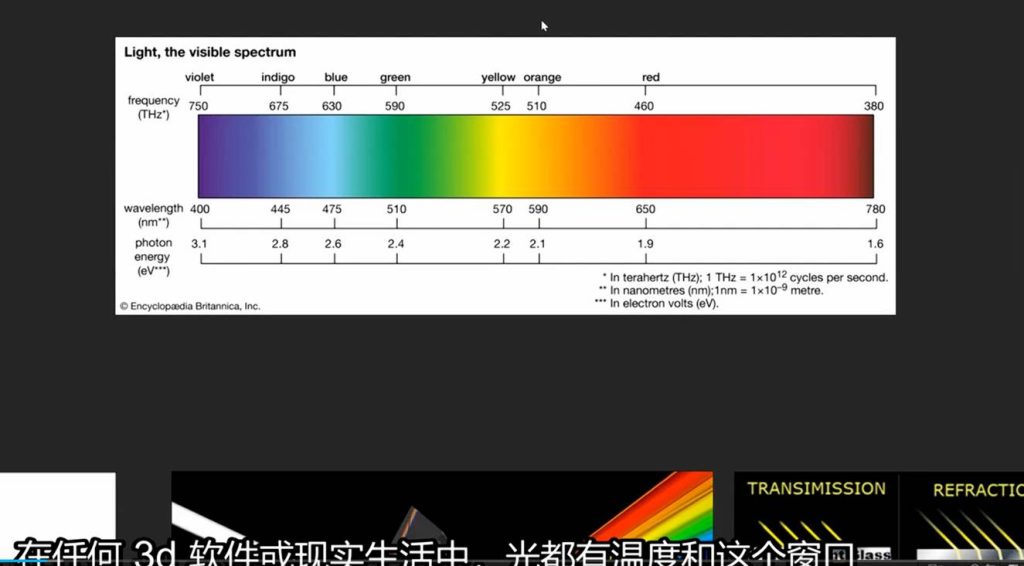Select the orange color name label
The width and height of the screenshot is (1024, 566).
pos(542,78)
